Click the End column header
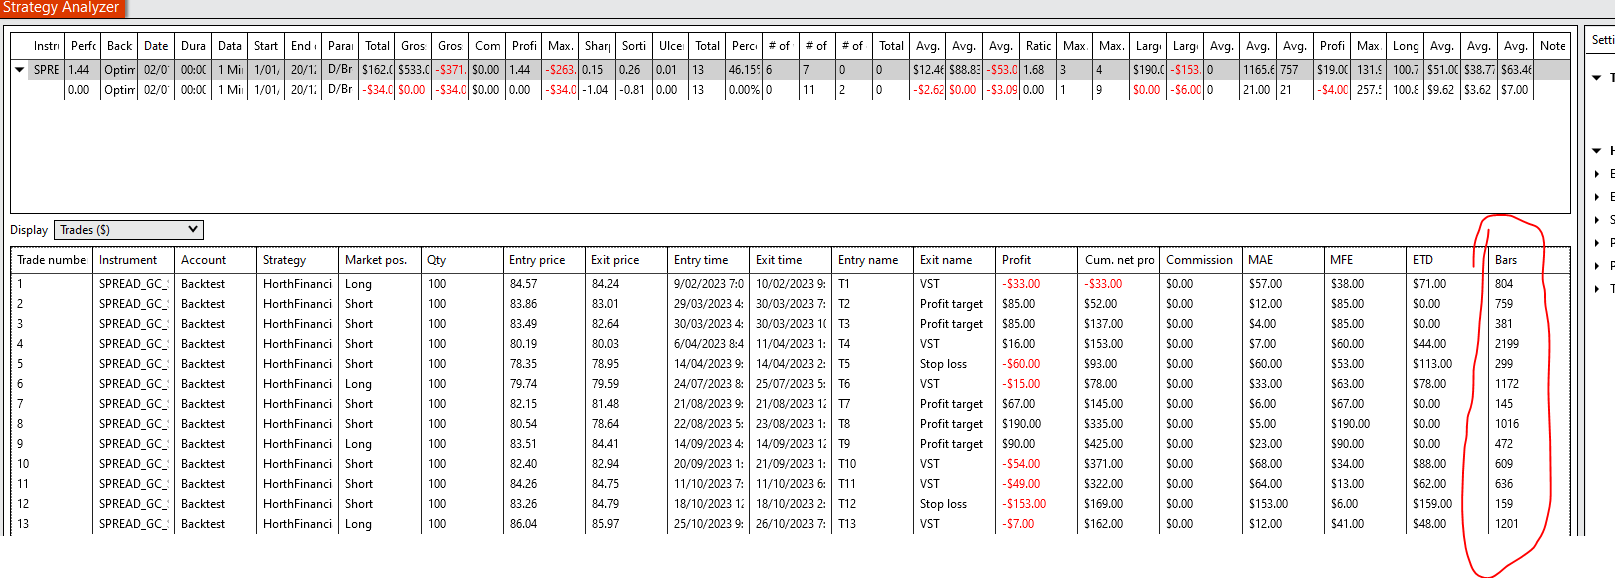 pos(303,46)
